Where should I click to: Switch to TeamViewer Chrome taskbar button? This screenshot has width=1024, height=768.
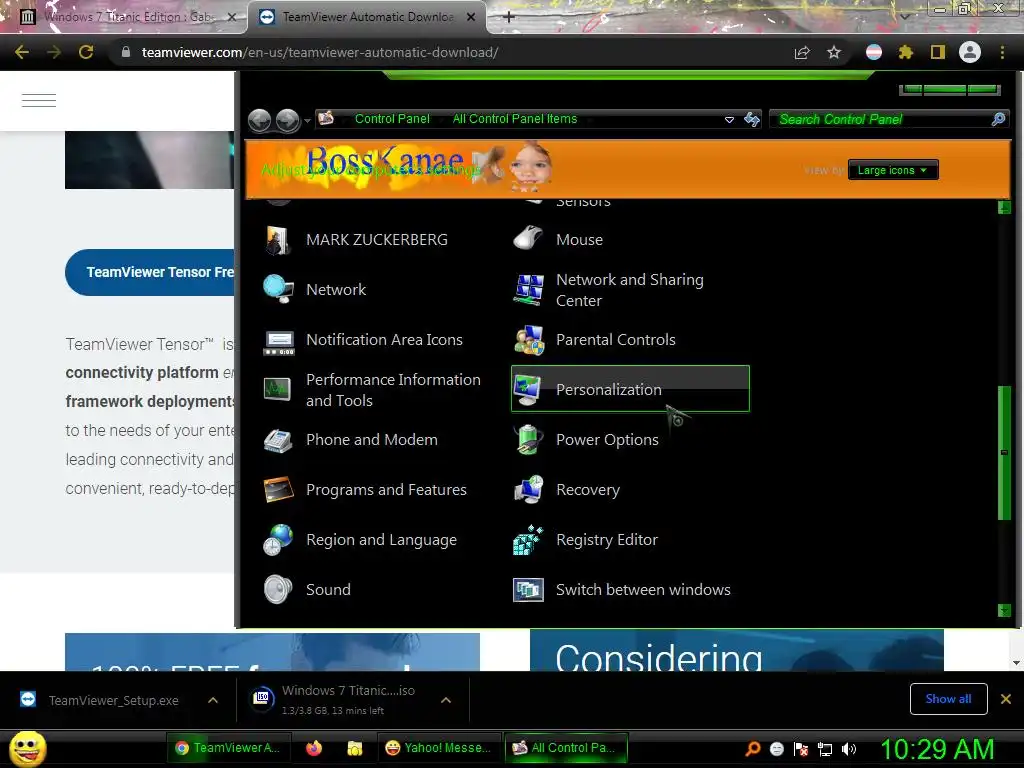point(228,748)
